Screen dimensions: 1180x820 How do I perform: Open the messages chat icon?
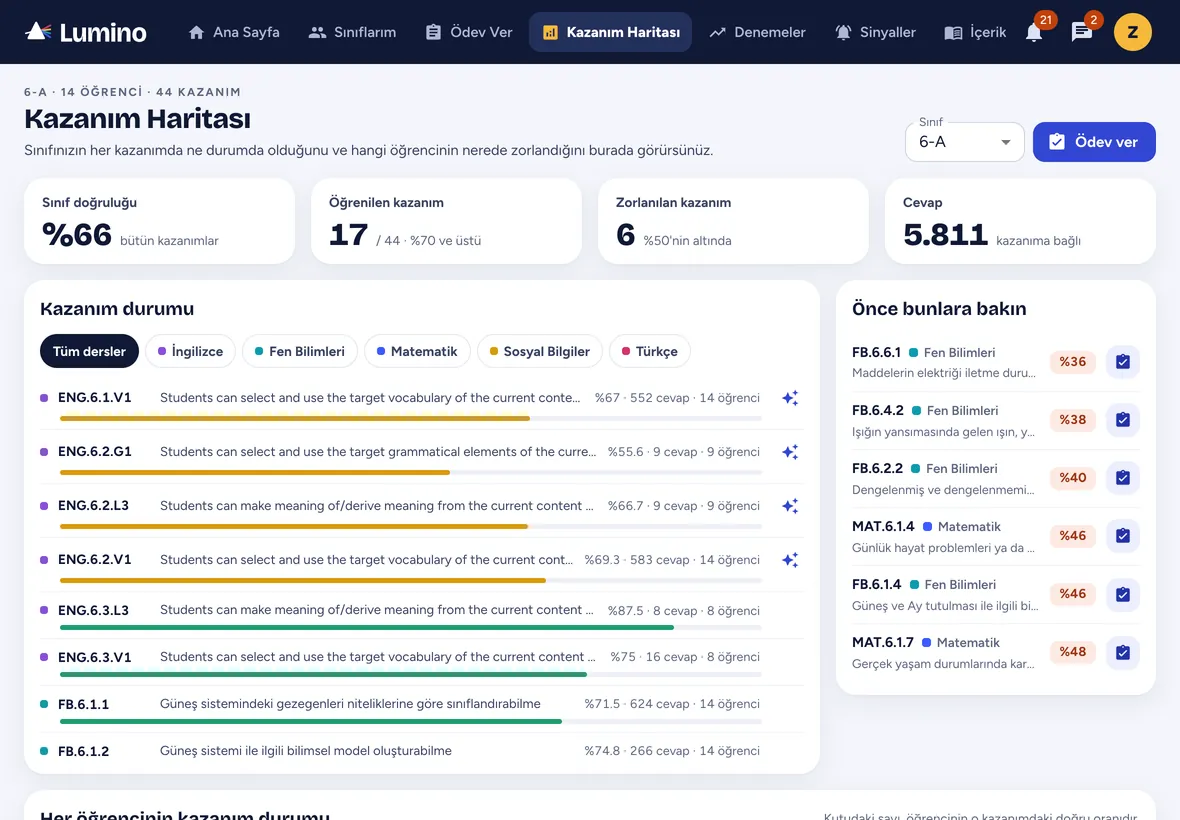tap(1081, 32)
